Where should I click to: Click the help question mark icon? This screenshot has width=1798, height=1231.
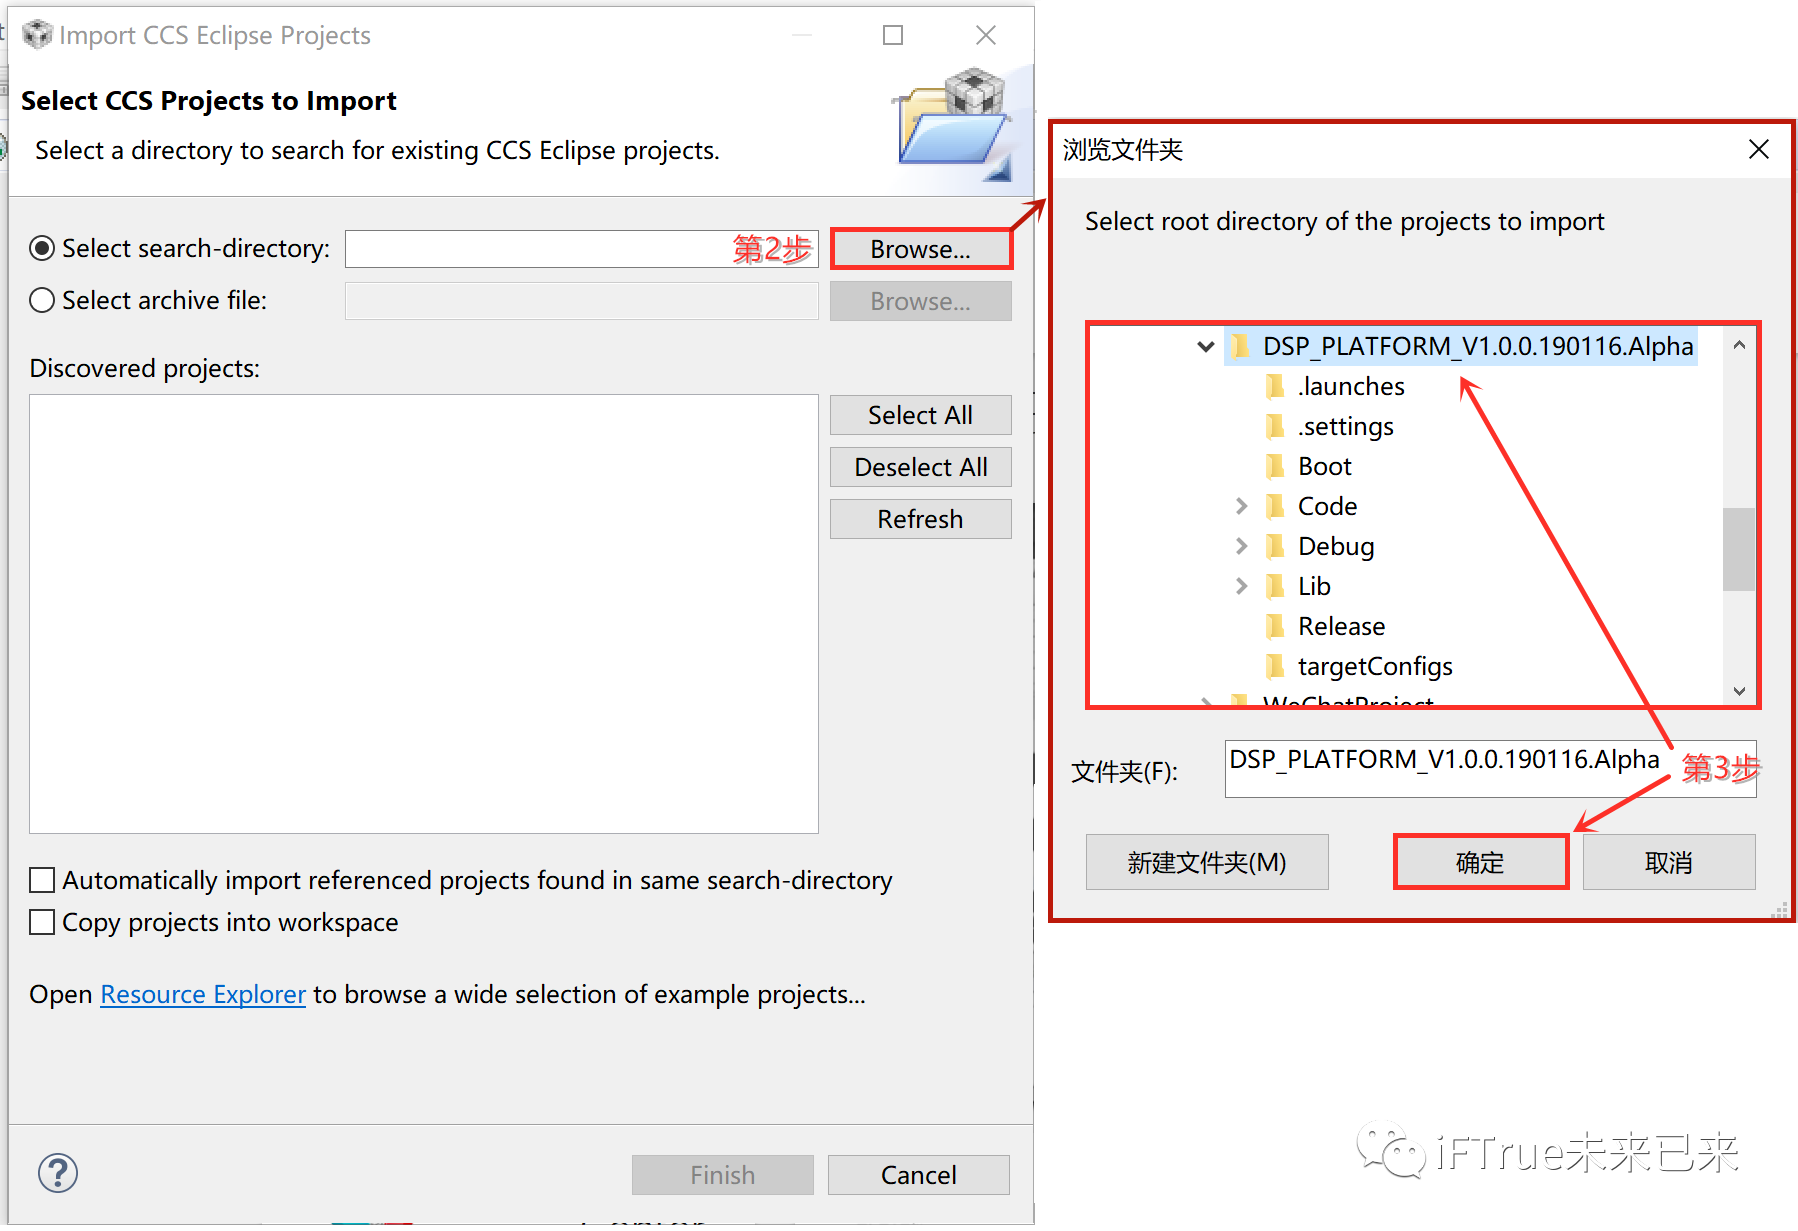(58, 1173)
